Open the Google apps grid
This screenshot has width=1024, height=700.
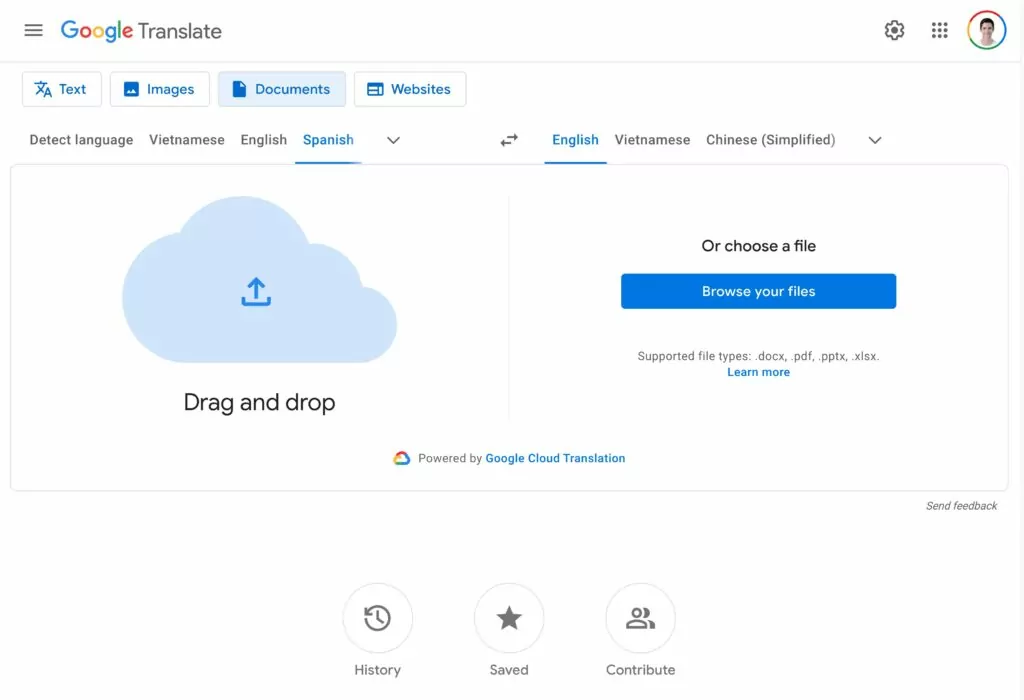click(939, 30)
